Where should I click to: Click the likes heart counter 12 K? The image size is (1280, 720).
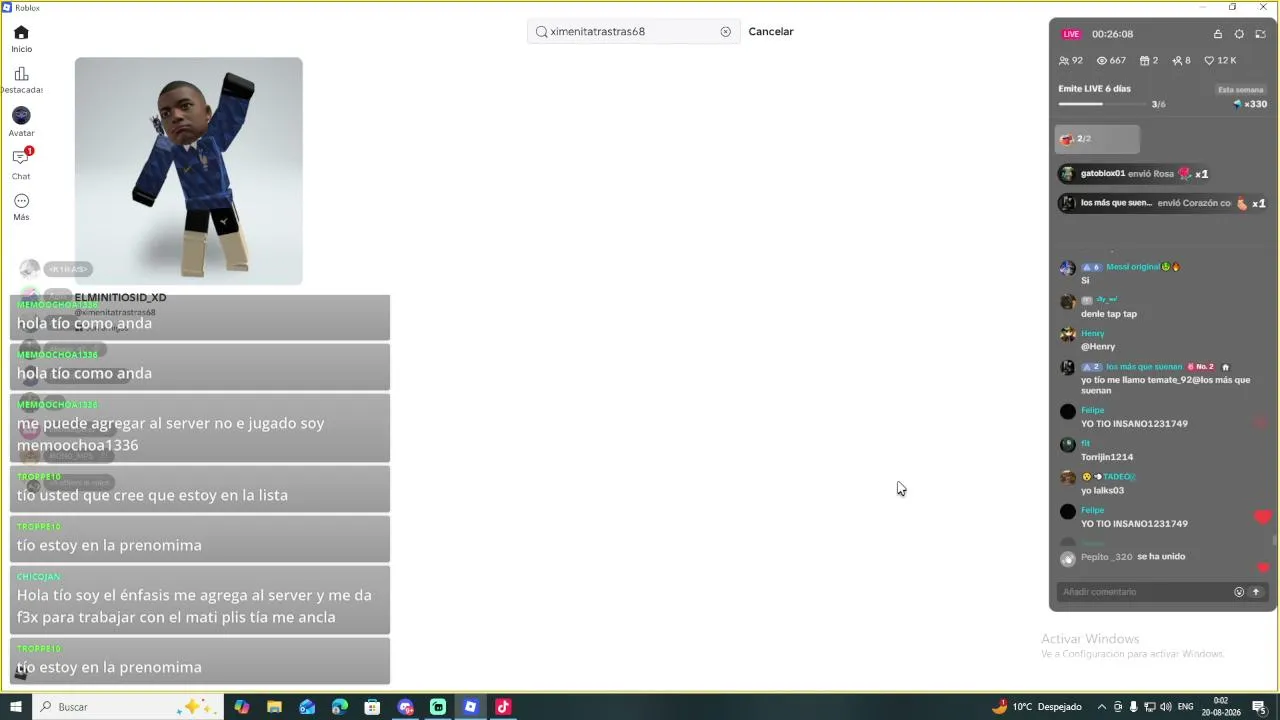pos(1220,61)
